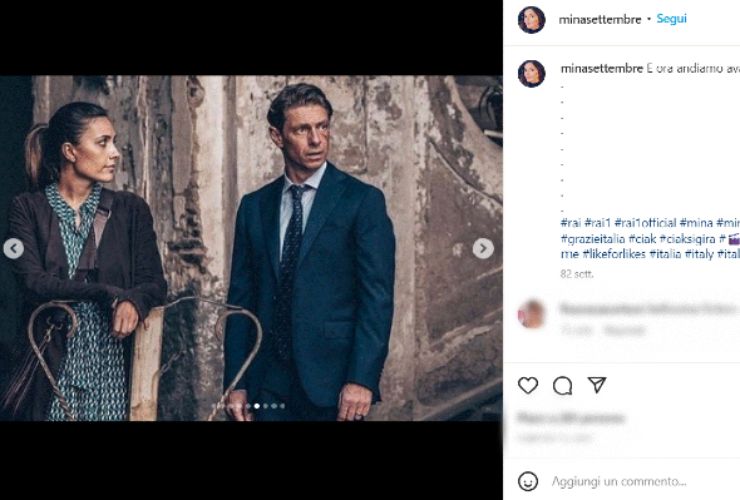Image resolution: width=740 pixels, height=500 pixels.
Task: Click the avatar beside the caption
Action: click(x=532, y=73)
